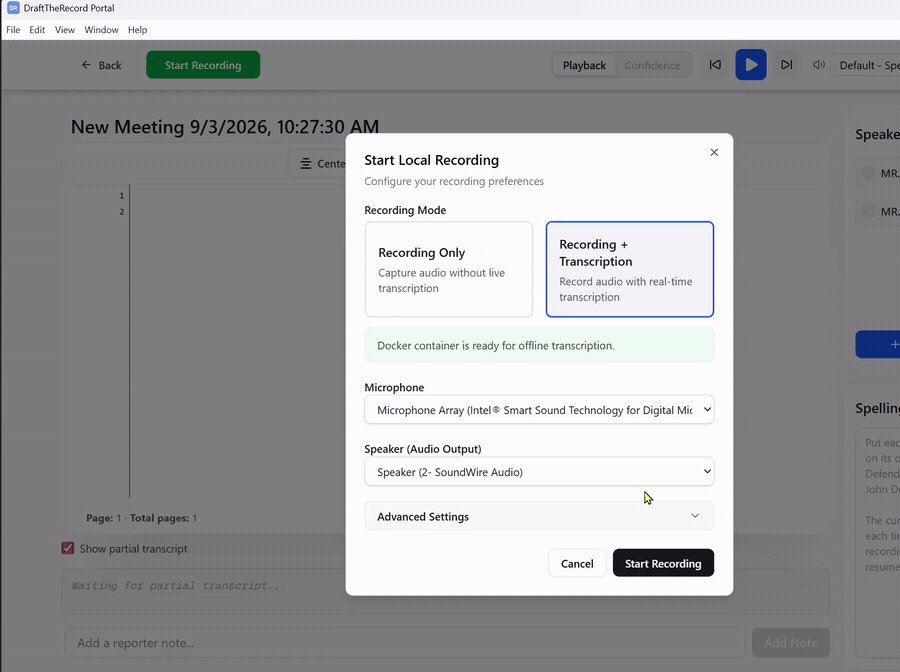The width and height of the screenshot is (900, 672).
Task: Click the Docker container ready message
Action: [539, 345]
